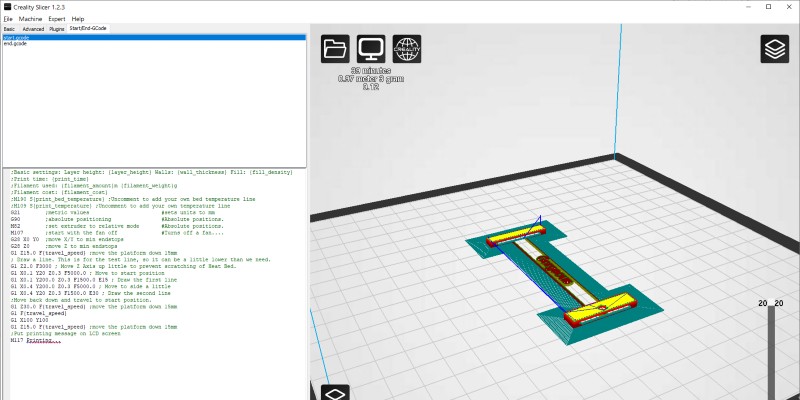Select end.gcode in the list

click(x=154, y=43)
